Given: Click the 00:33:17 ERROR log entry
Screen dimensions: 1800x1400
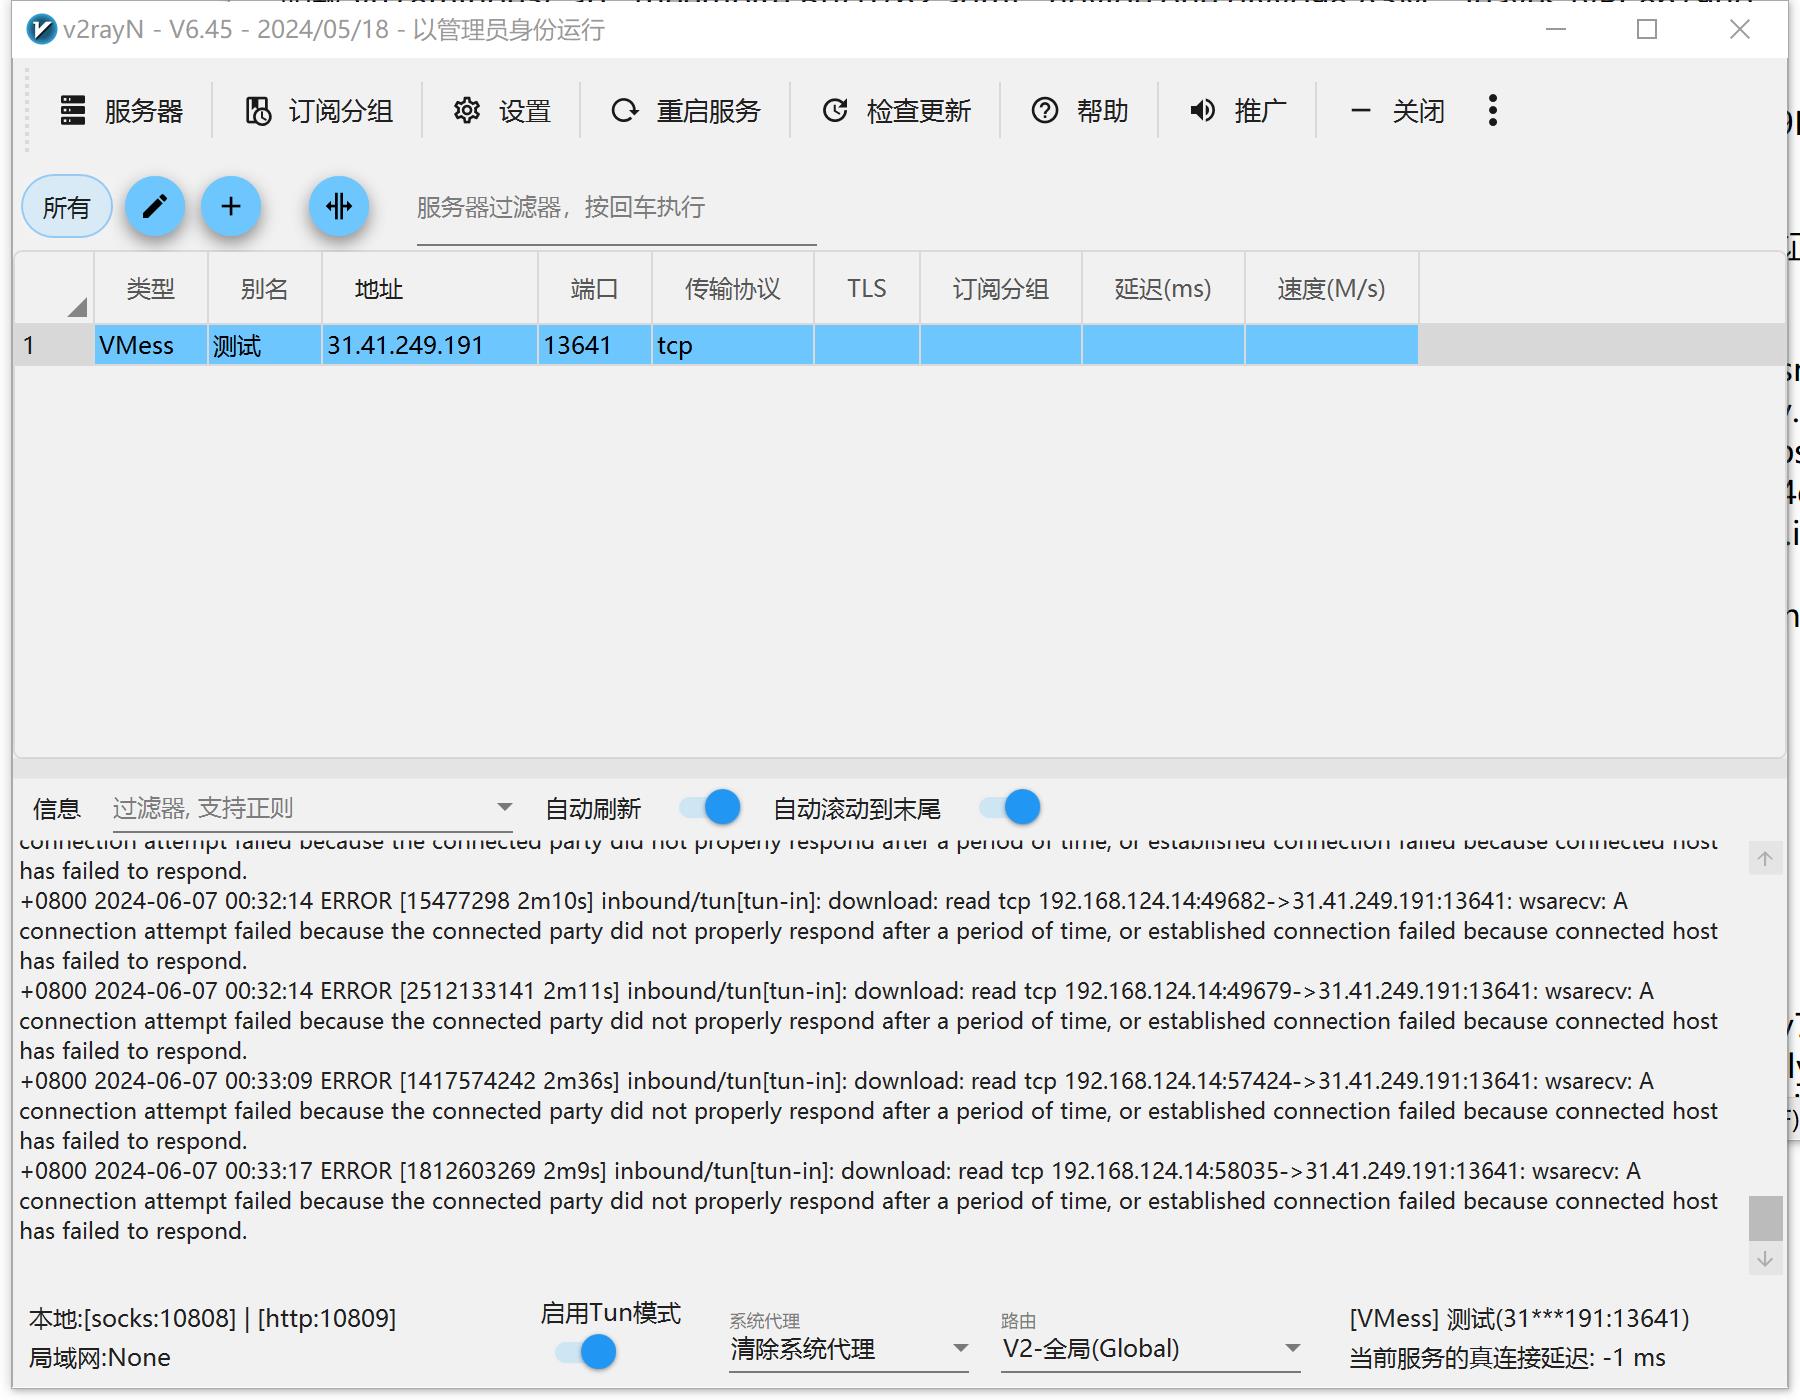Looking at the screenshot, I should coord(868,1201).
